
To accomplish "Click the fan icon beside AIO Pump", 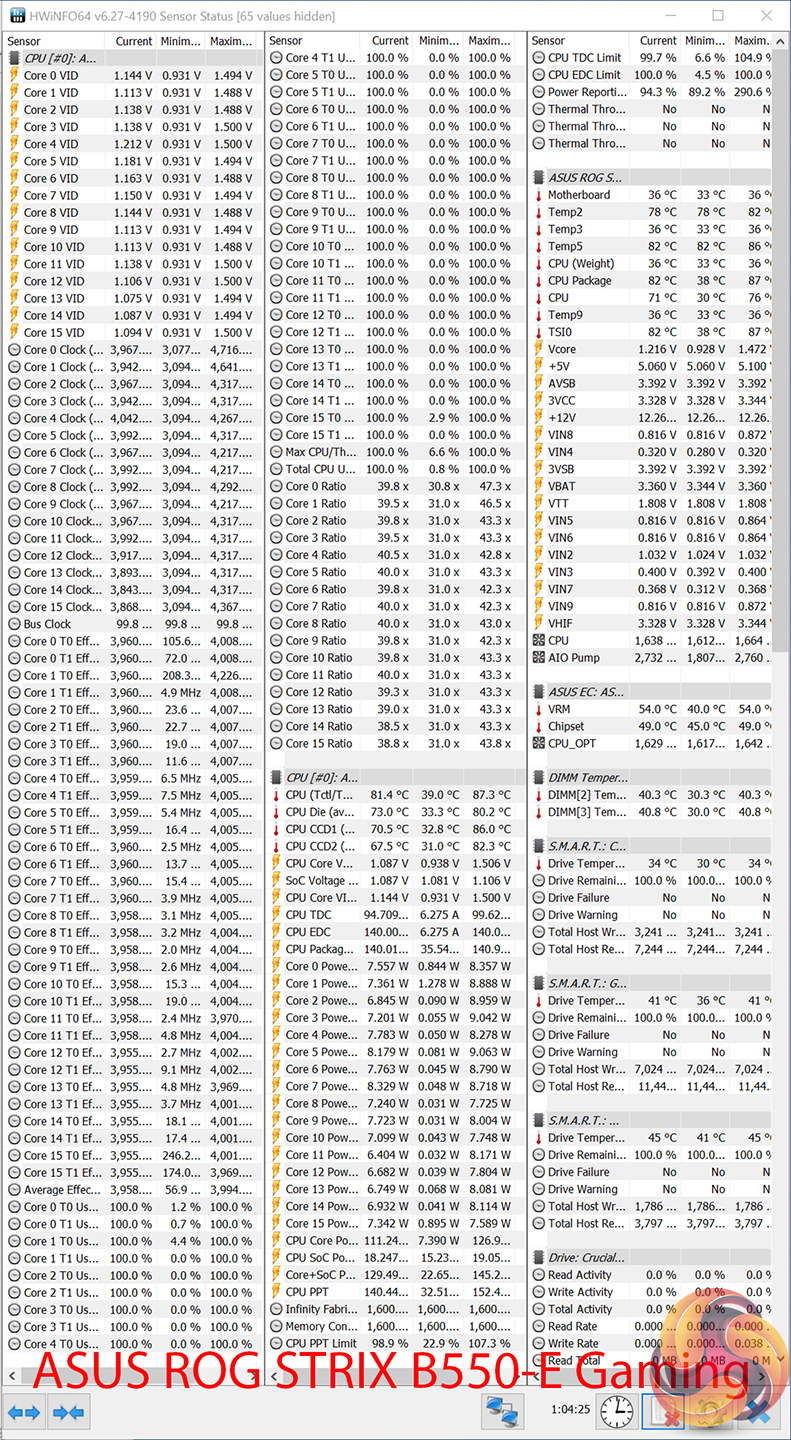I will click(x=538, y=658).
